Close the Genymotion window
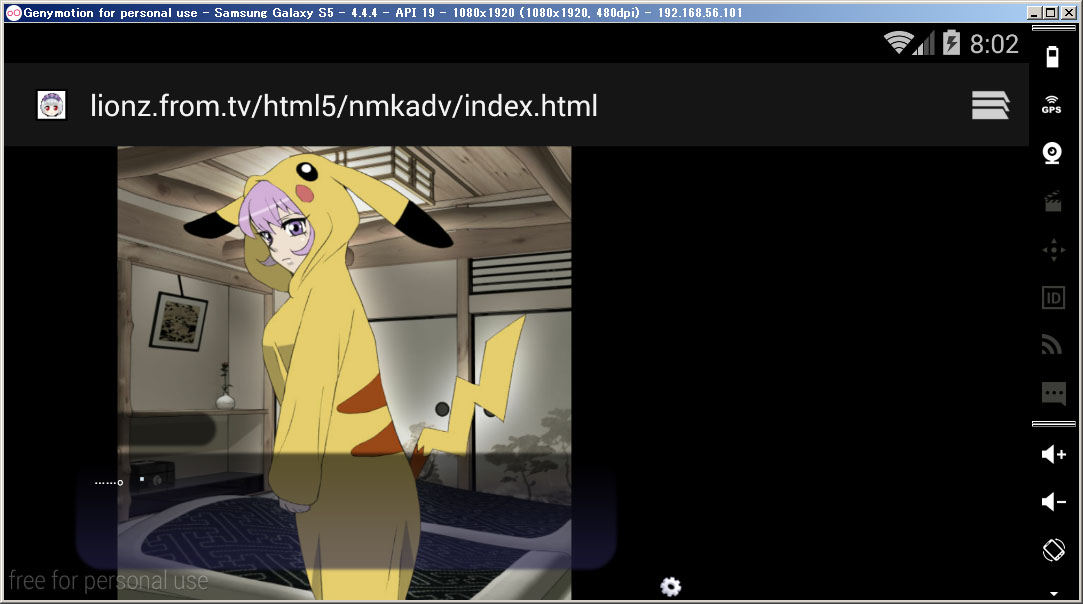This screenshot has width=1083, height=604. 1068,12
